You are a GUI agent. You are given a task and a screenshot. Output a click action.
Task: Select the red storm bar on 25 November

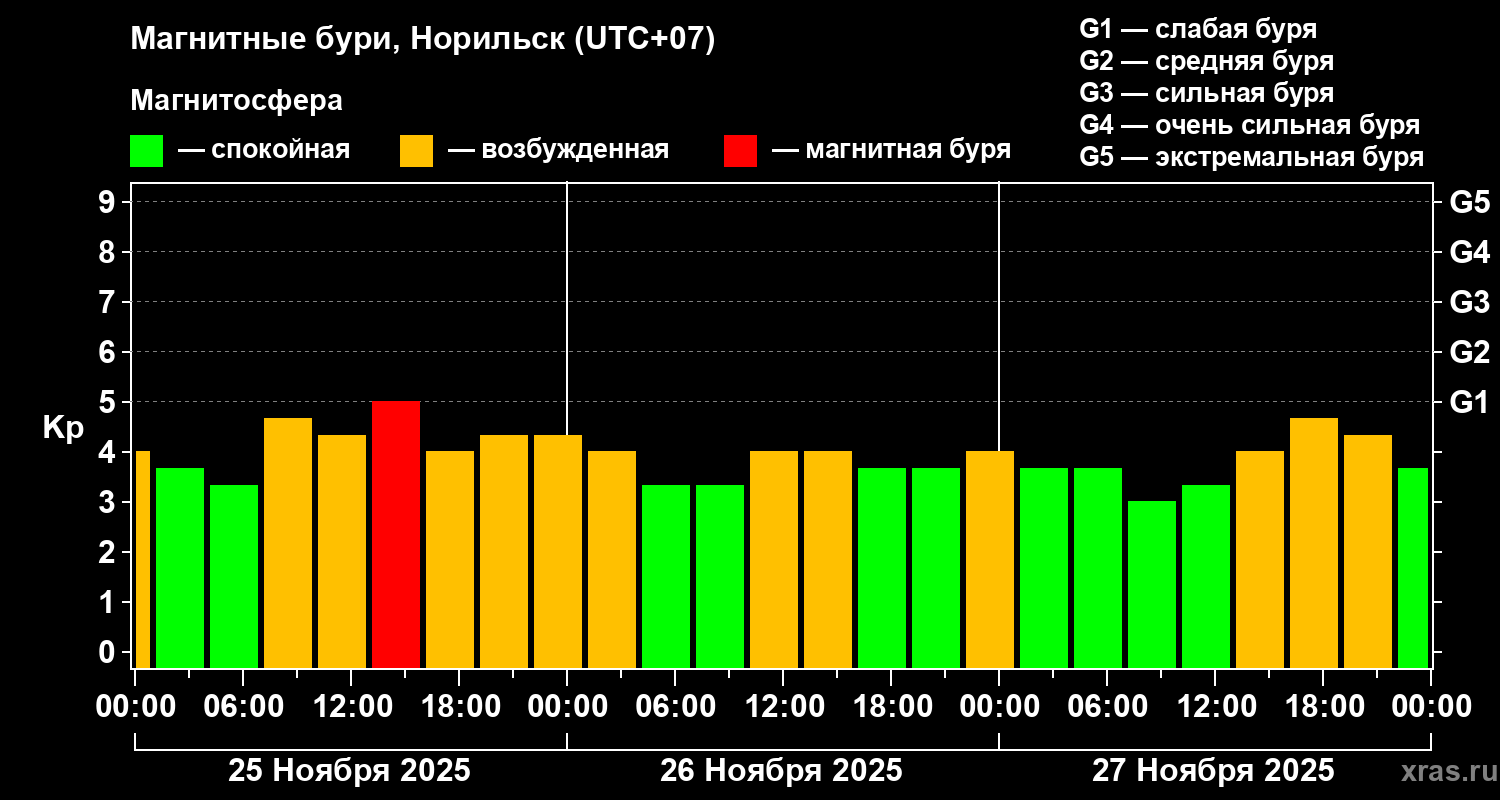pos(396,534)
